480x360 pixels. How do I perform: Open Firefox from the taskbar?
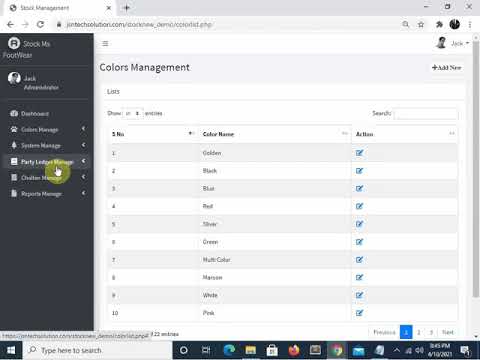tap(294, 350)
